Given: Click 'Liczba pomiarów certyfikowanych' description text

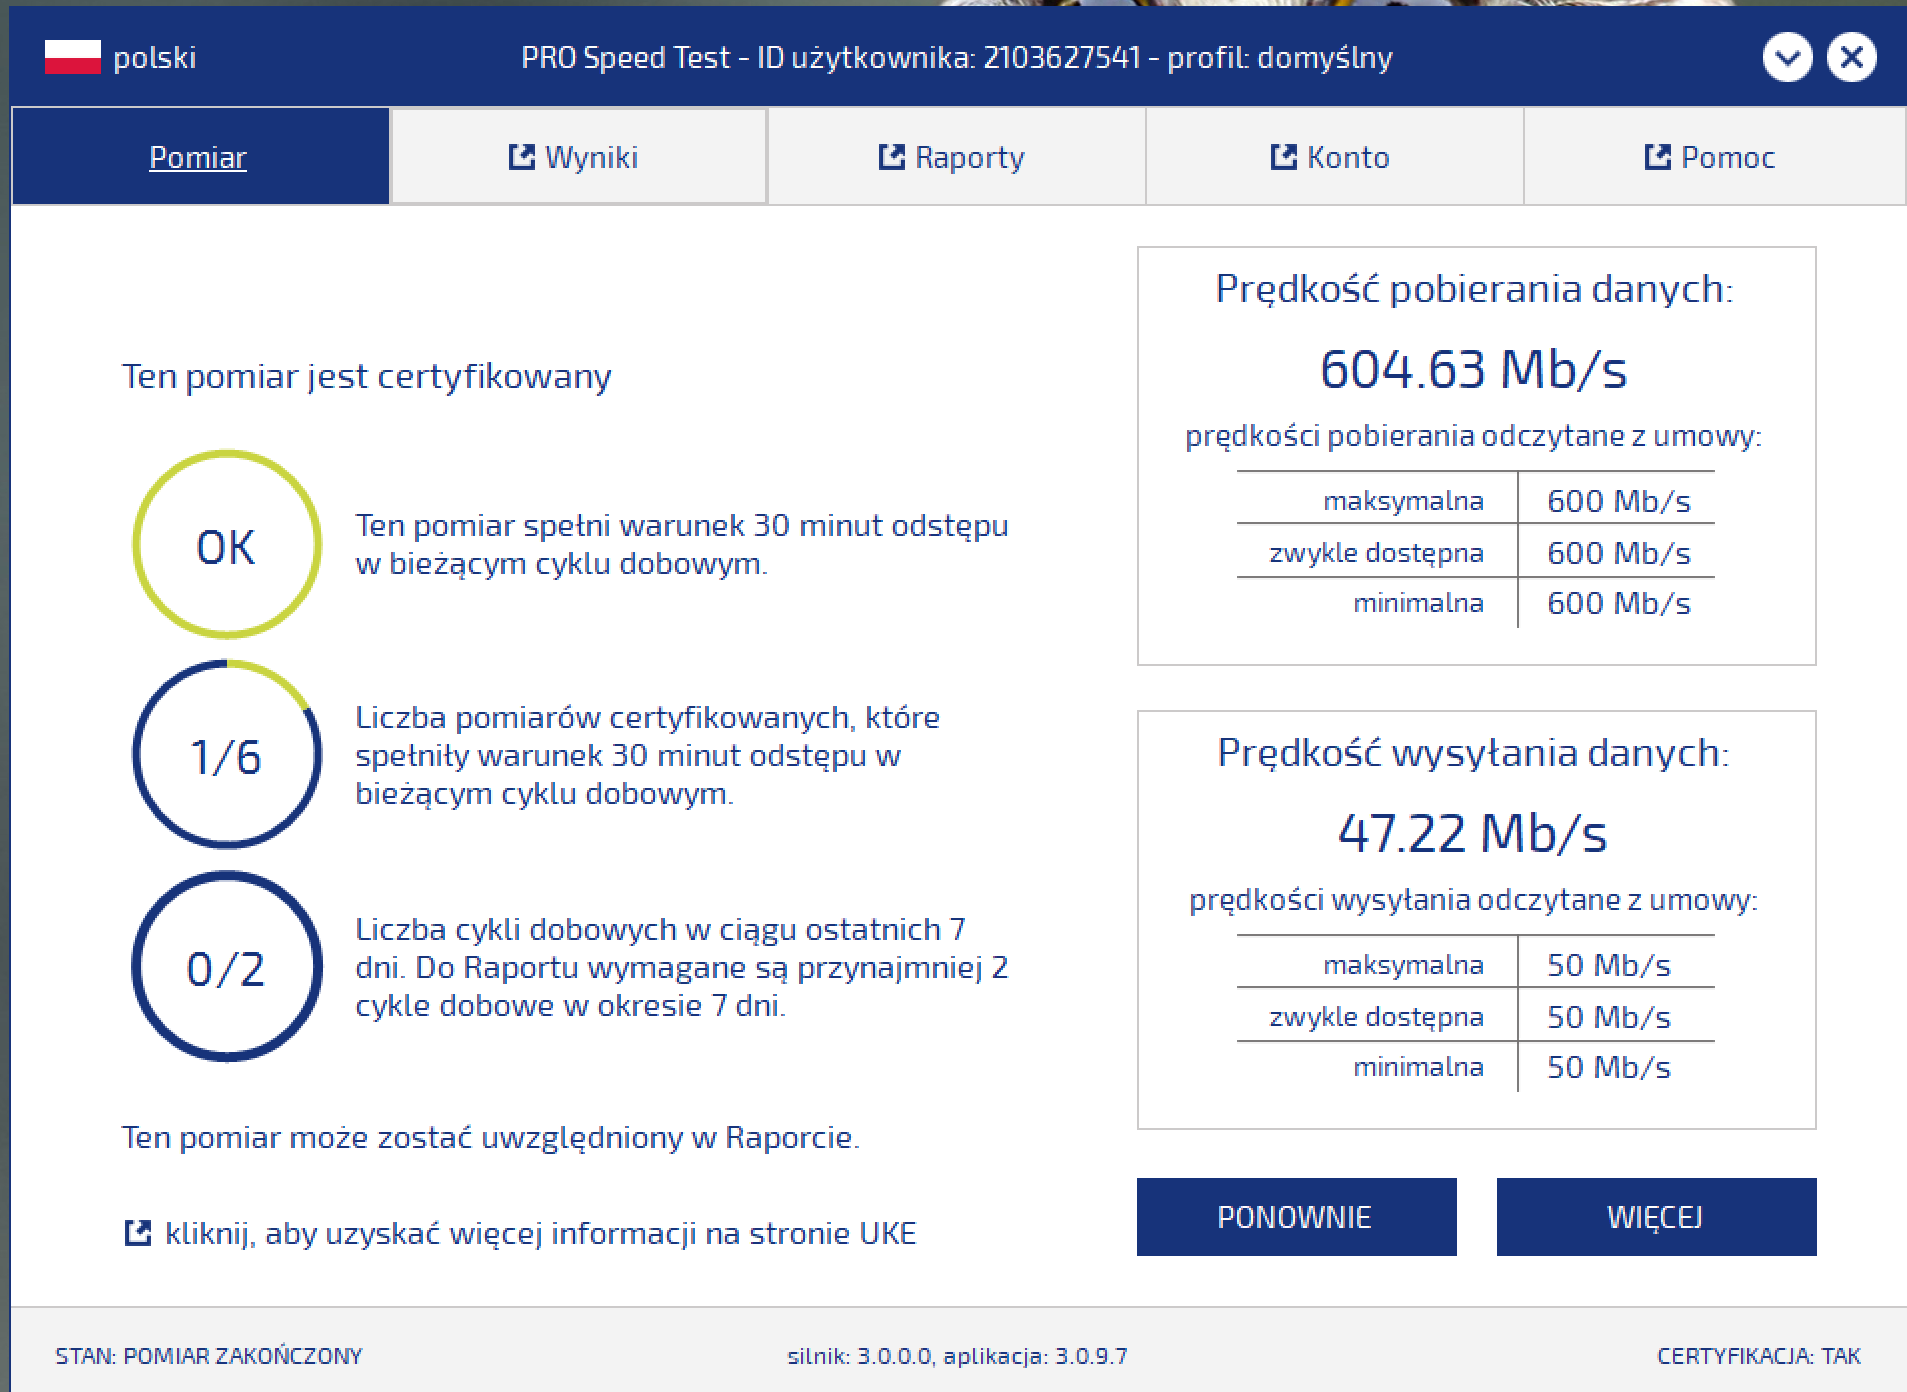Looking at the screenshot, I should [x=648, y=755].
